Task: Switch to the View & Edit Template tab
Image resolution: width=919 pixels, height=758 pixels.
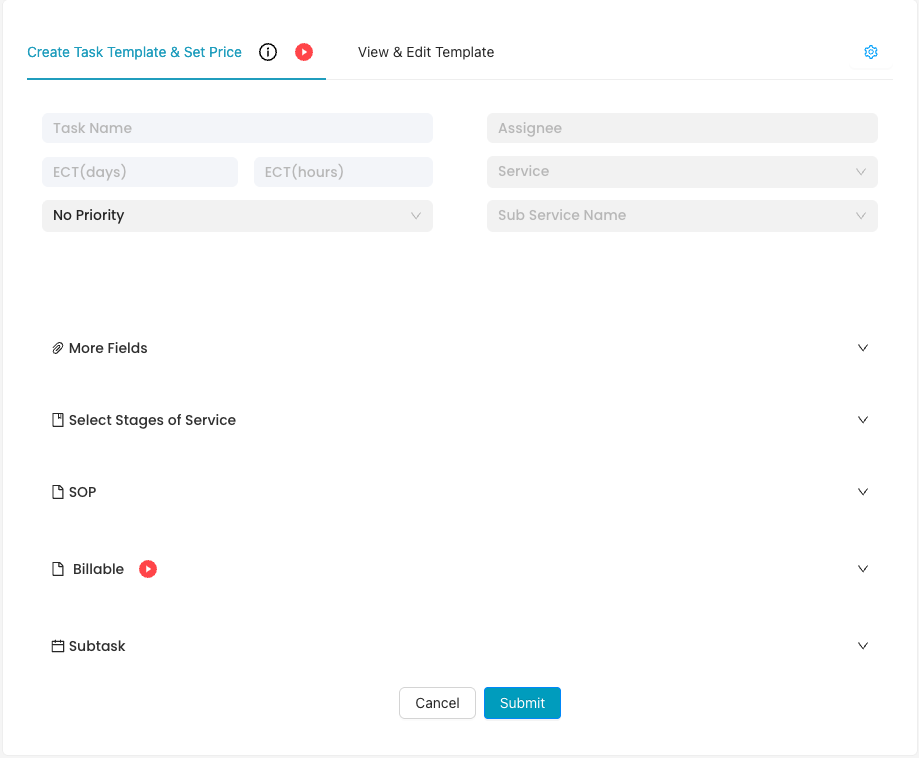Action: tap(426, 52)
